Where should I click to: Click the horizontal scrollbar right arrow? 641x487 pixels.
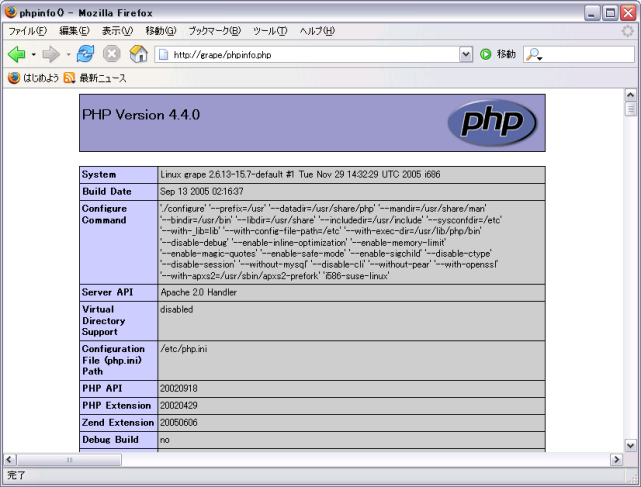click(x=616, y=459)
